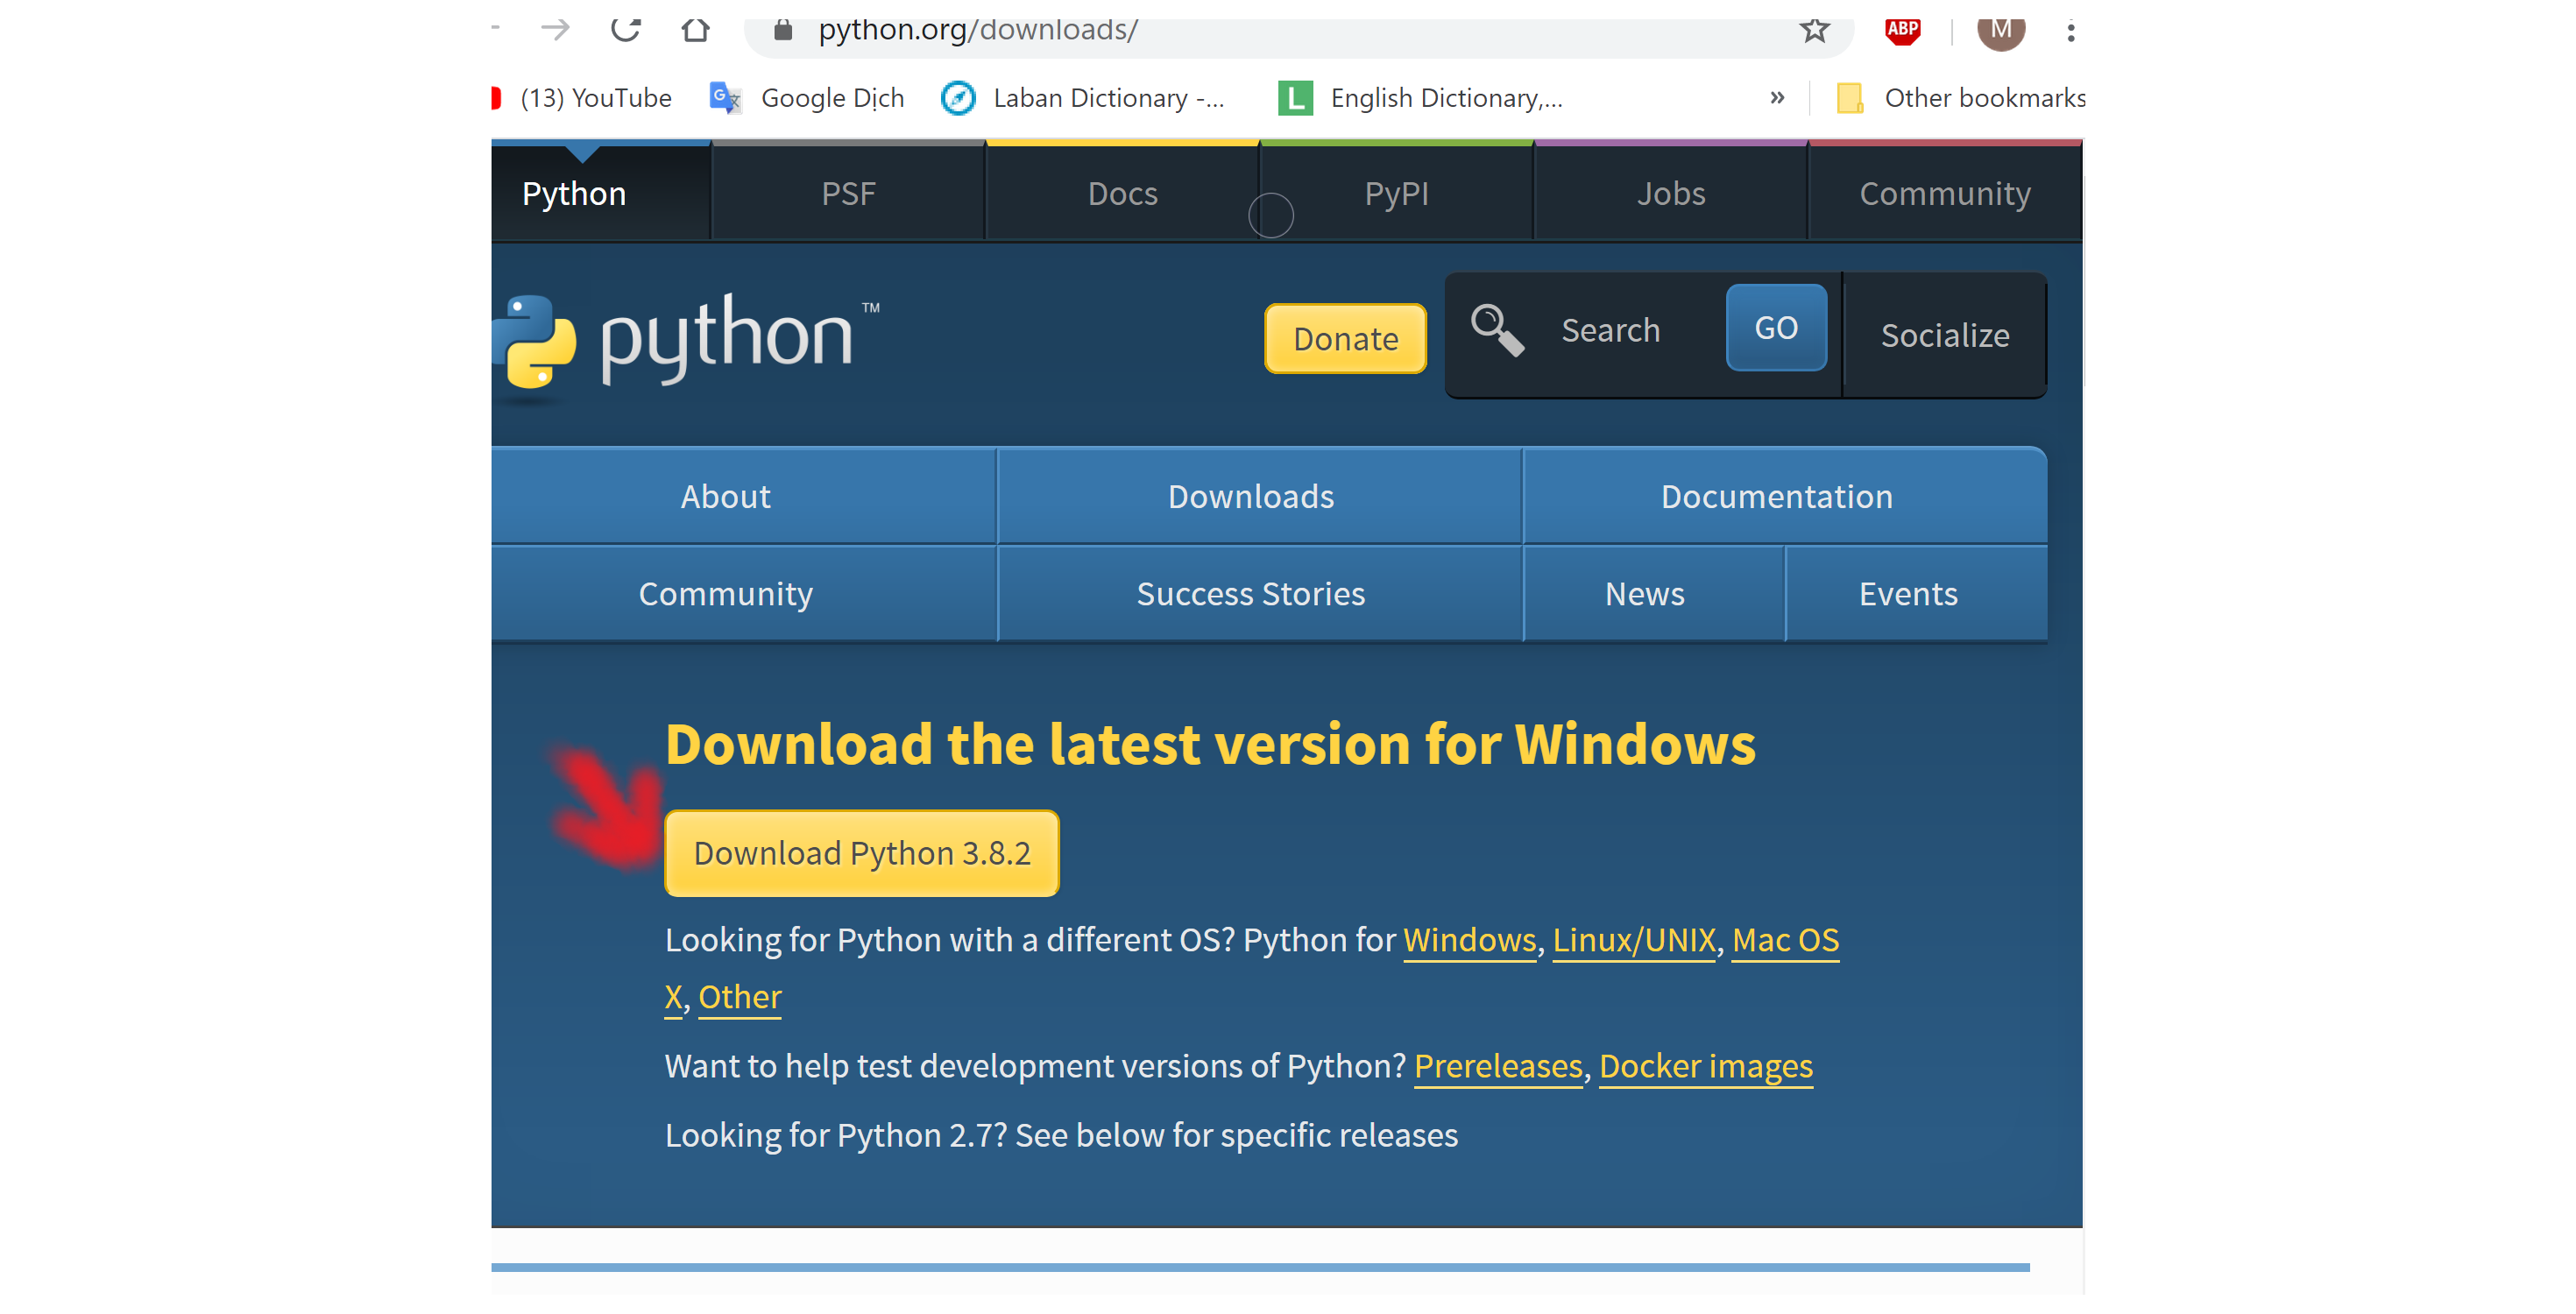This screenshot has height=1314, width=2576.
Task: Switch to the PyPI tab
Action: pos(1396,194)
